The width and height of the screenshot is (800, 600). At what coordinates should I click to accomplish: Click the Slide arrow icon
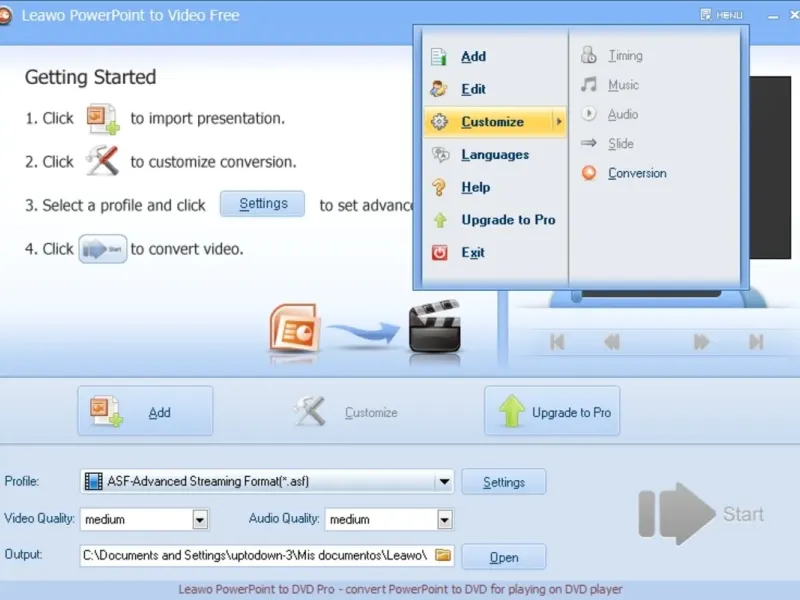click(588, 143)
